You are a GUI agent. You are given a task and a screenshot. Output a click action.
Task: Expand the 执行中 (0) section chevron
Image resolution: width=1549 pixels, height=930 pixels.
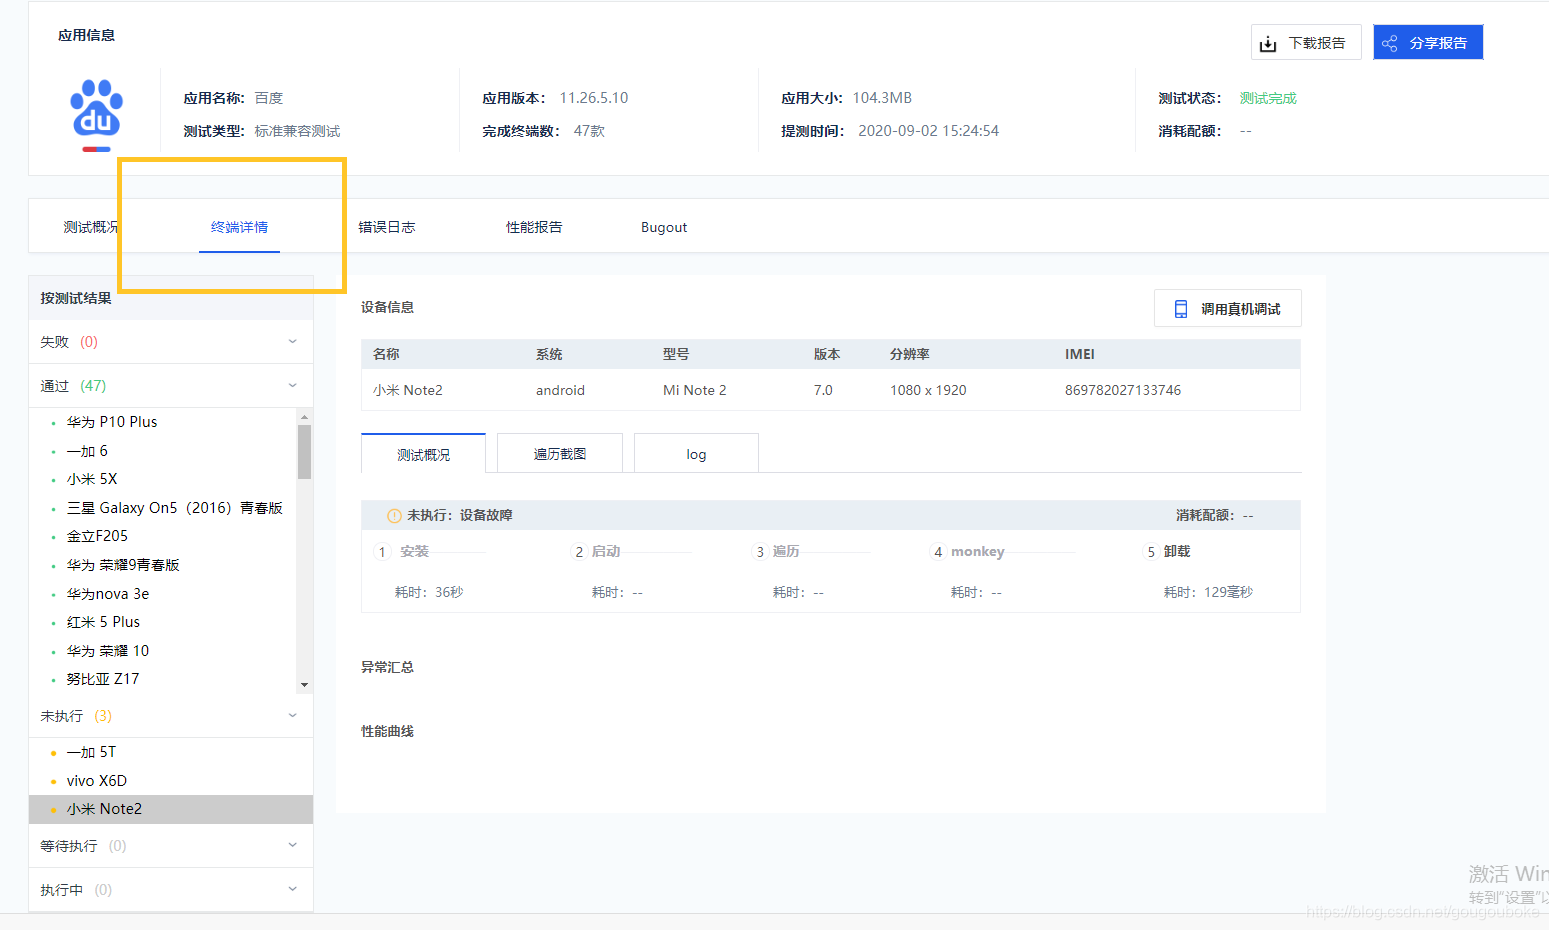pos(293,890)
